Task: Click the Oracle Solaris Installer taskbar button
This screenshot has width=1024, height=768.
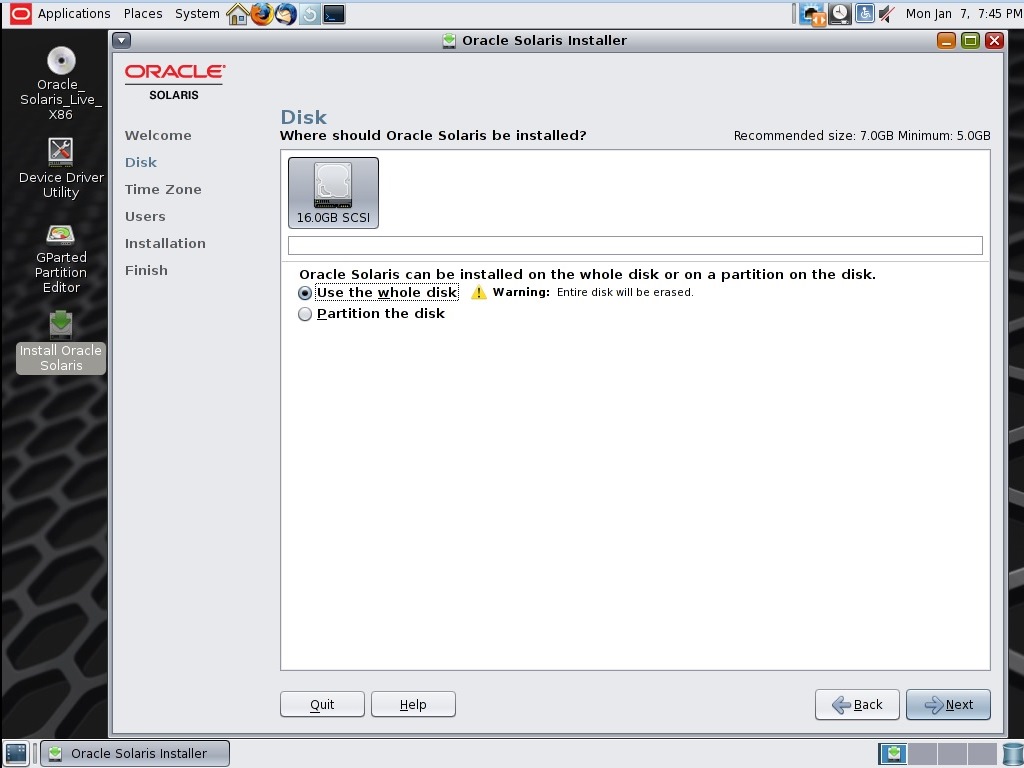Action: (135, 753)
